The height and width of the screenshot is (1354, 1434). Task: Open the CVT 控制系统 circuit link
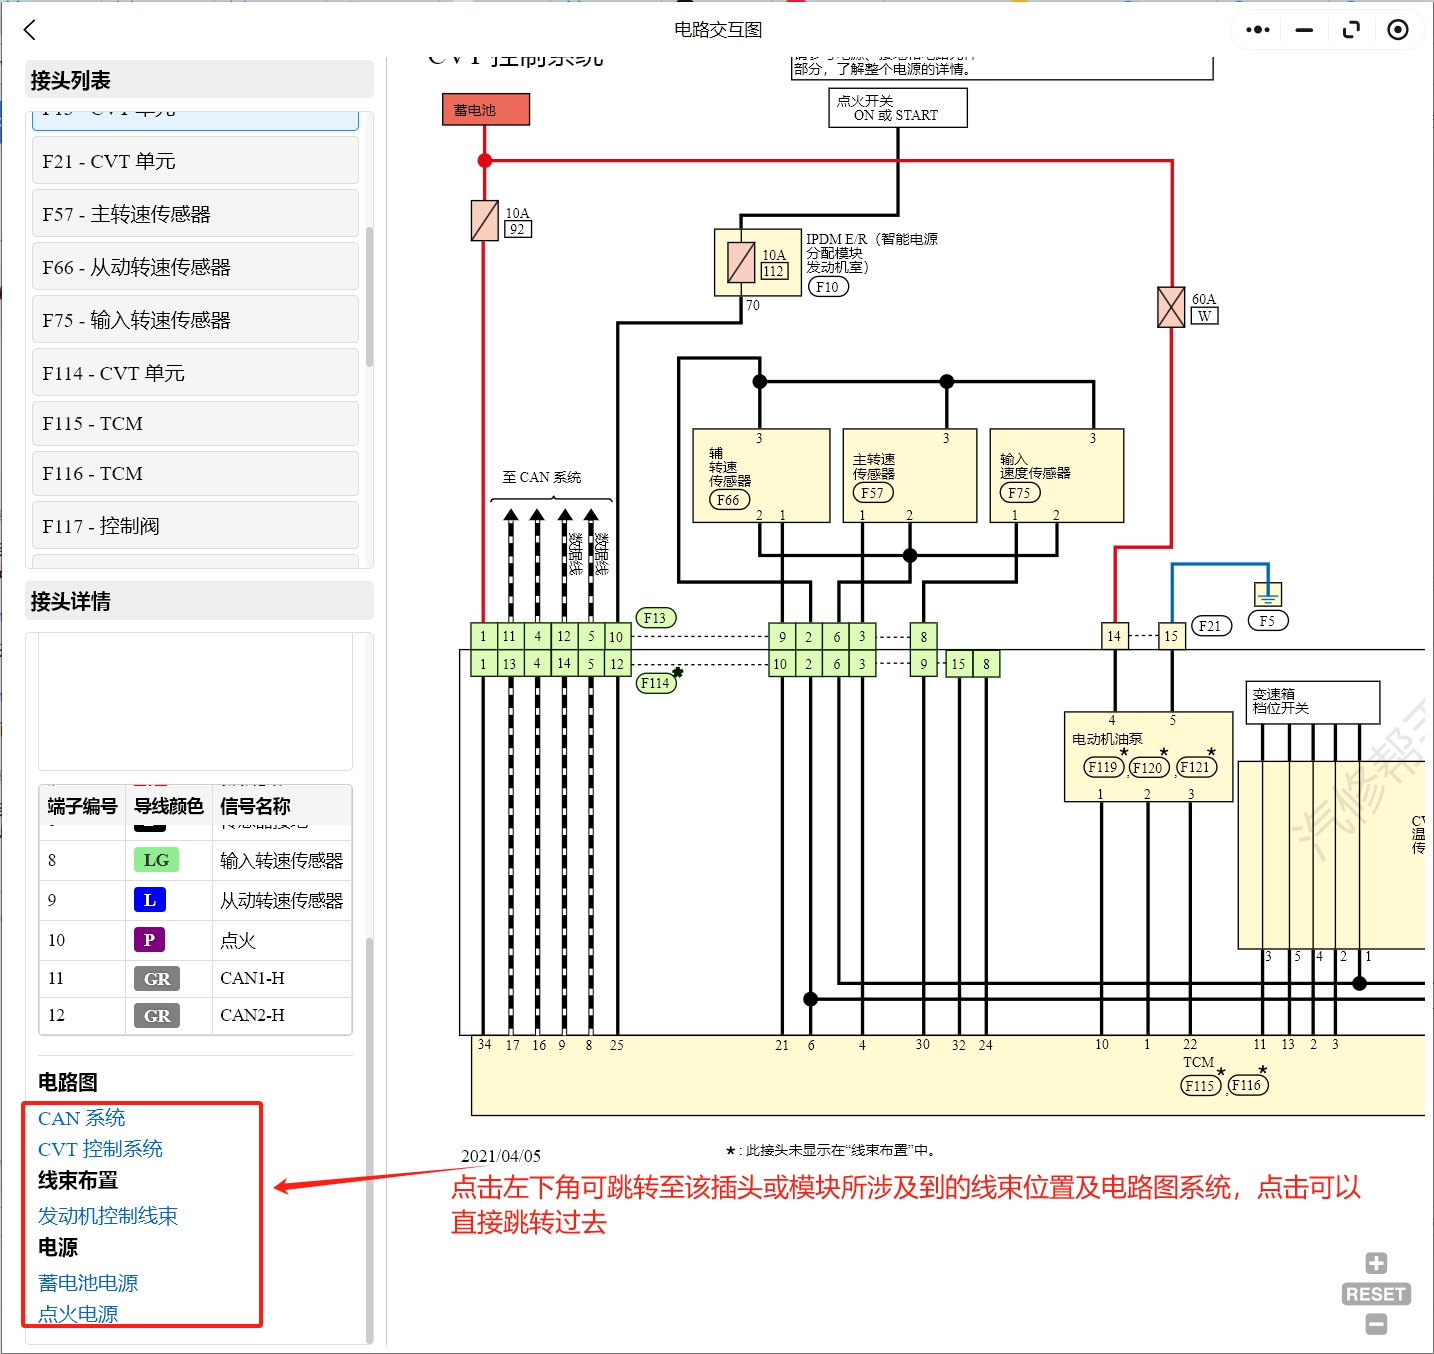[x=100, y=1148]
